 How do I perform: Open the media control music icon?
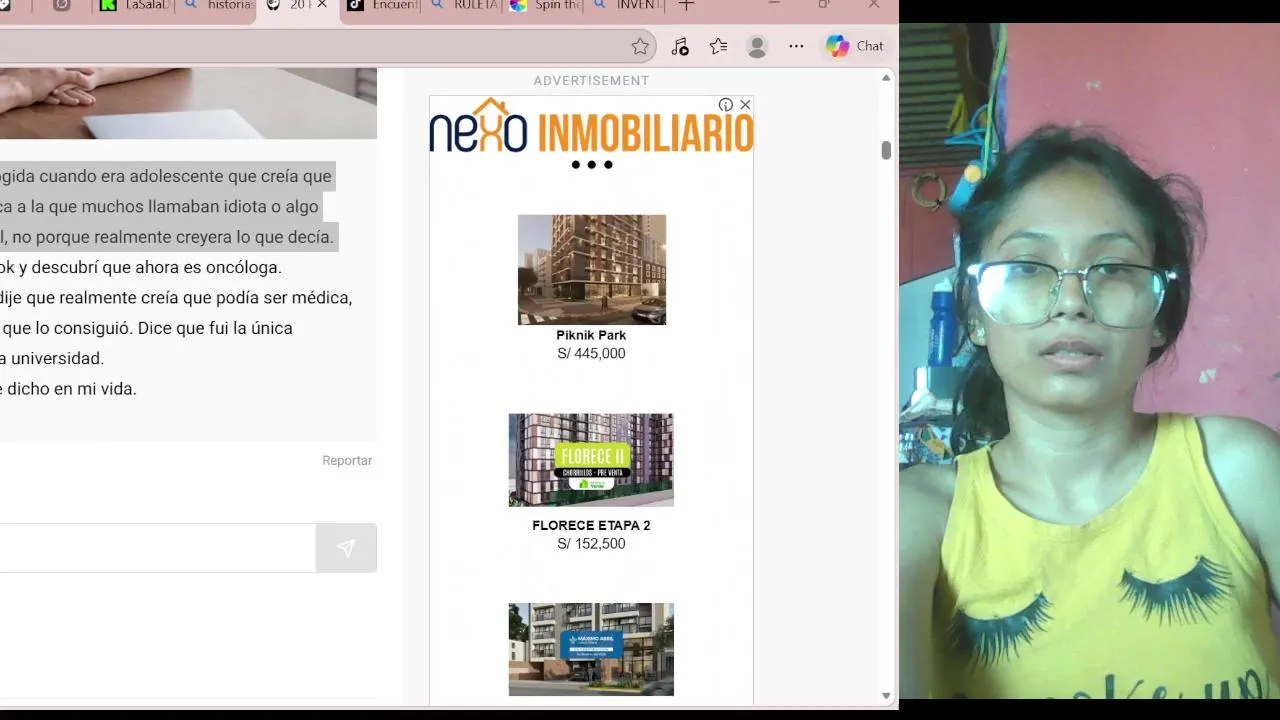[x=680, y=46]
